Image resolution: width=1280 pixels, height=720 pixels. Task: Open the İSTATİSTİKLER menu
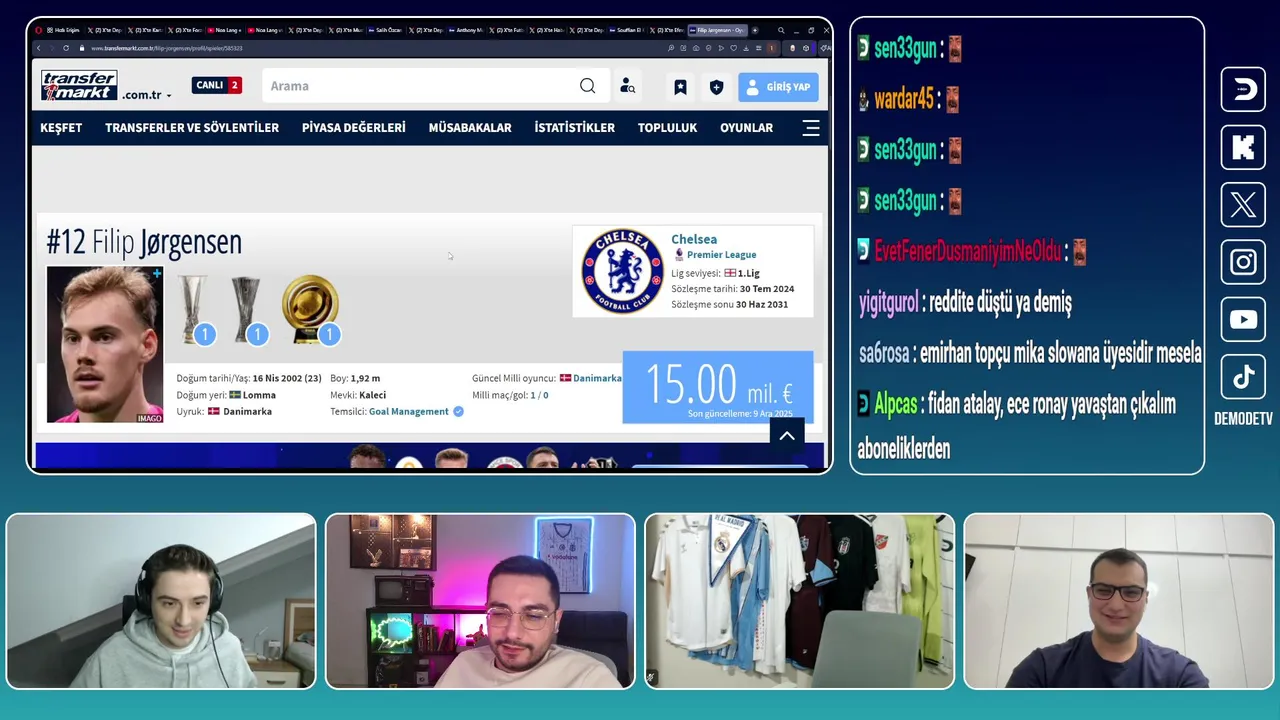574,128
